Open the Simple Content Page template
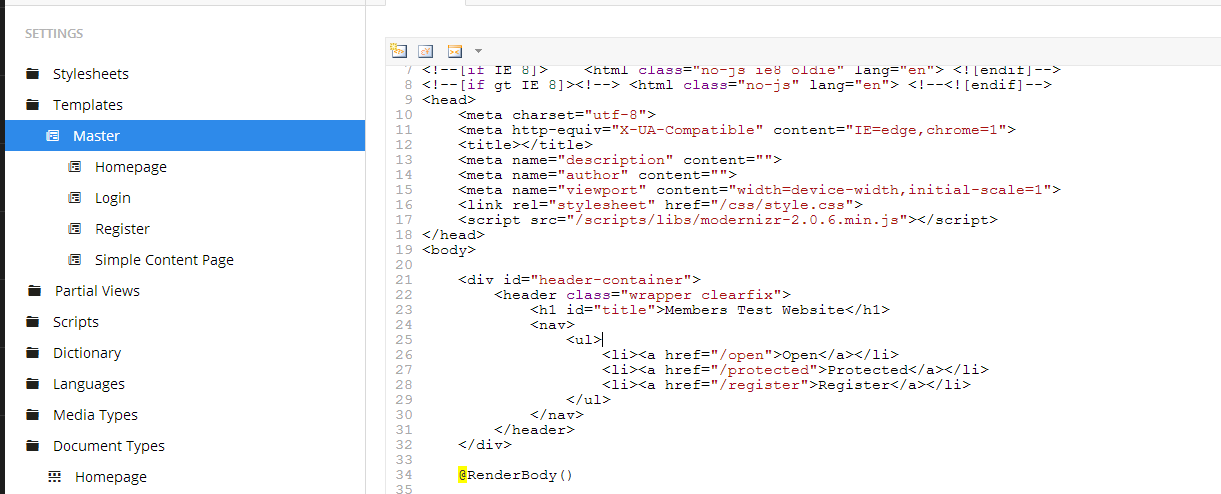Viewport: 1221px width, 494px height. (x=164, y=260)
